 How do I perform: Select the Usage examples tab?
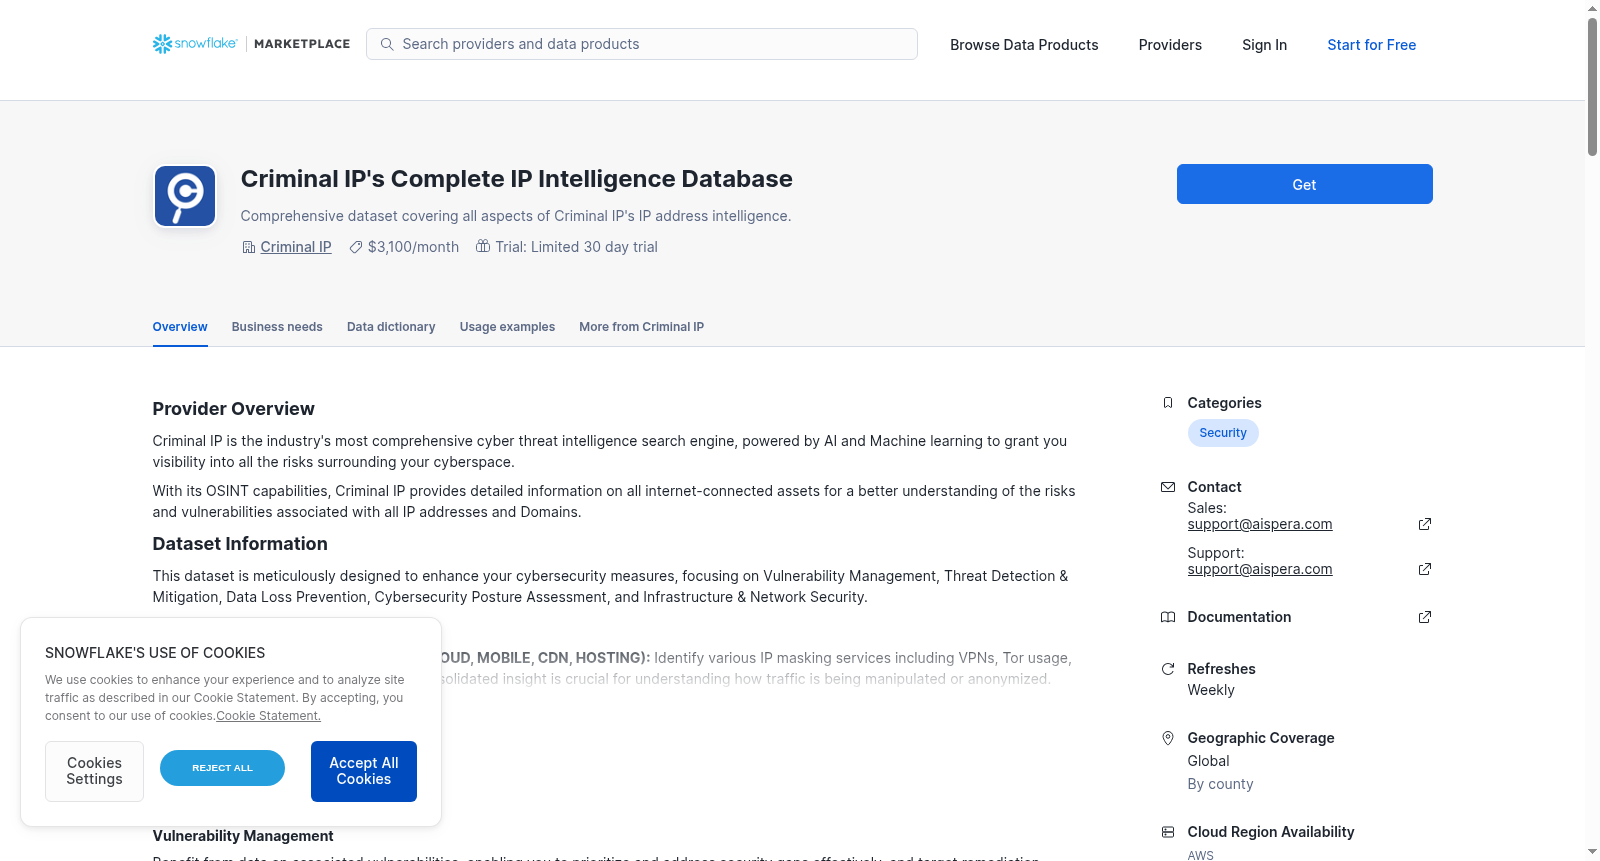coord(507,327)
